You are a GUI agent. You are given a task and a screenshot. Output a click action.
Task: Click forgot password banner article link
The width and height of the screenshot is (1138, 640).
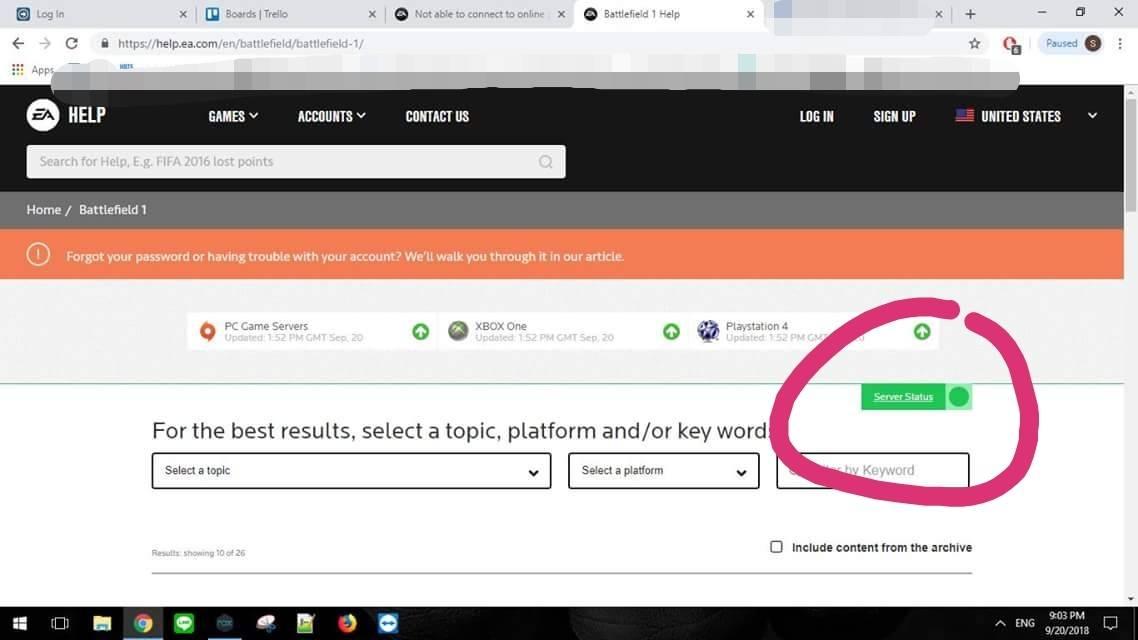[345, 256]
